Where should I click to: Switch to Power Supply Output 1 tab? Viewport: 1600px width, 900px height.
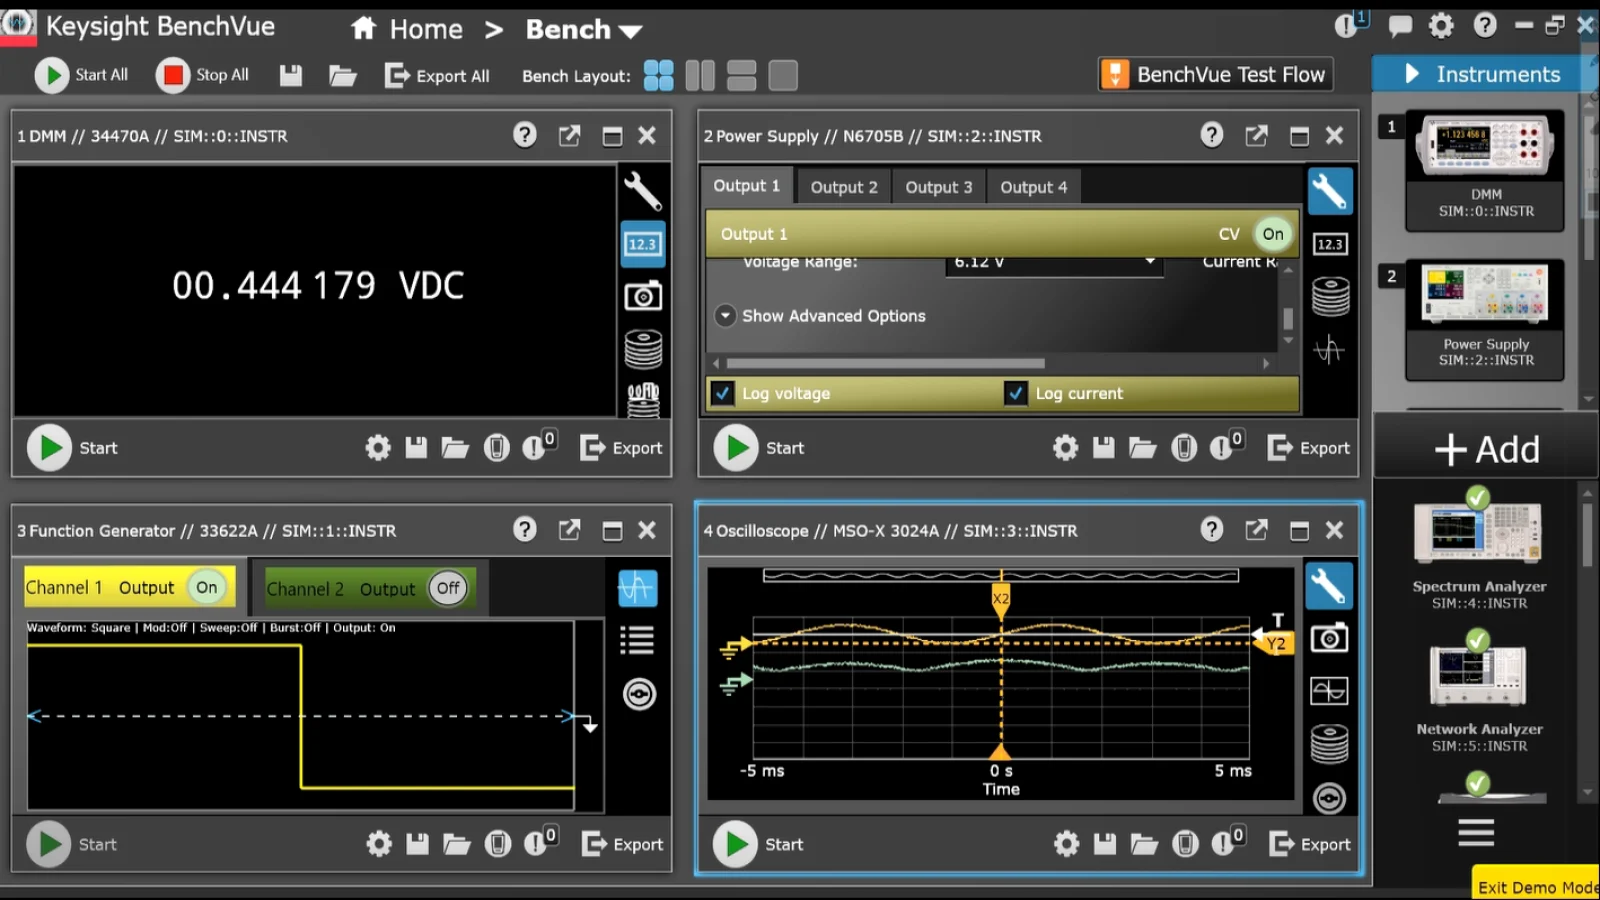747,186
